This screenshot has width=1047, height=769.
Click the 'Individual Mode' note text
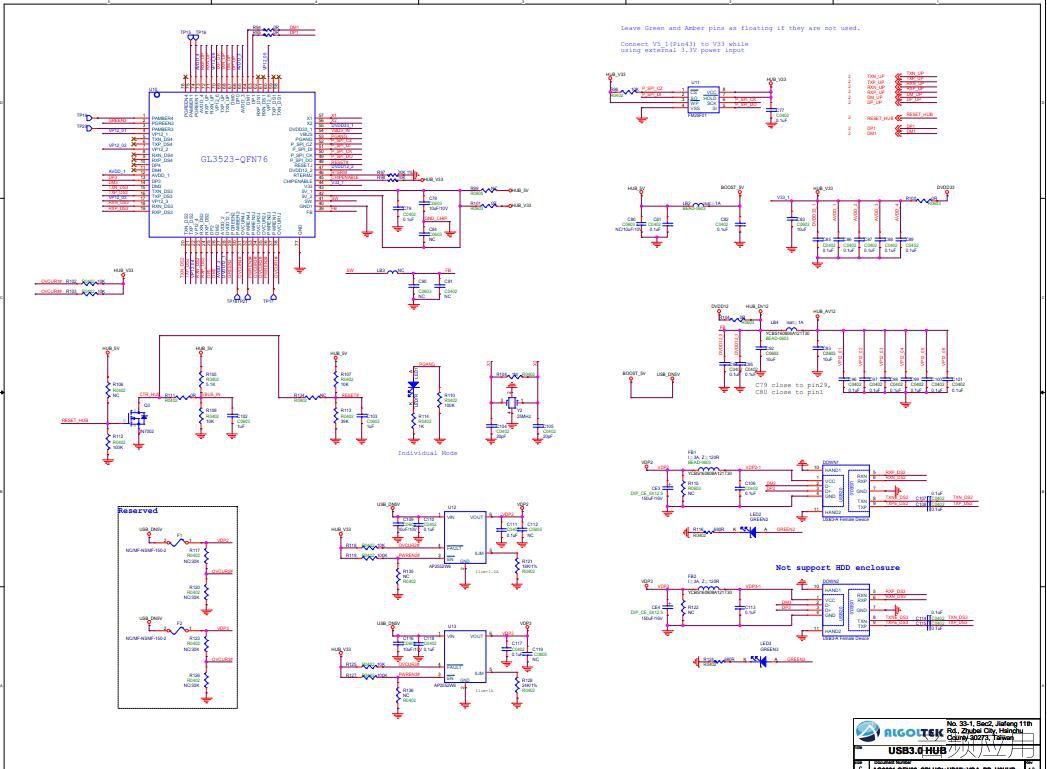(x=427, y=453)
